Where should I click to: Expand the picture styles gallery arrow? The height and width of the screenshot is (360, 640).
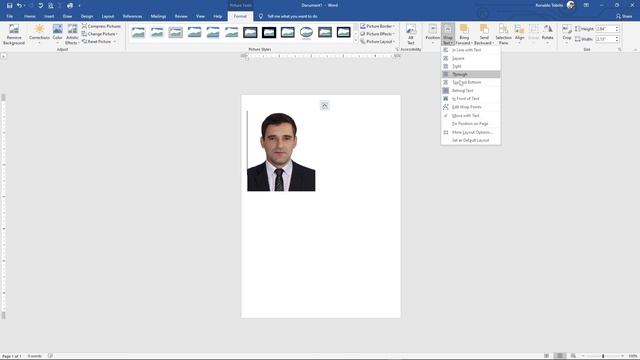point(356,41)
